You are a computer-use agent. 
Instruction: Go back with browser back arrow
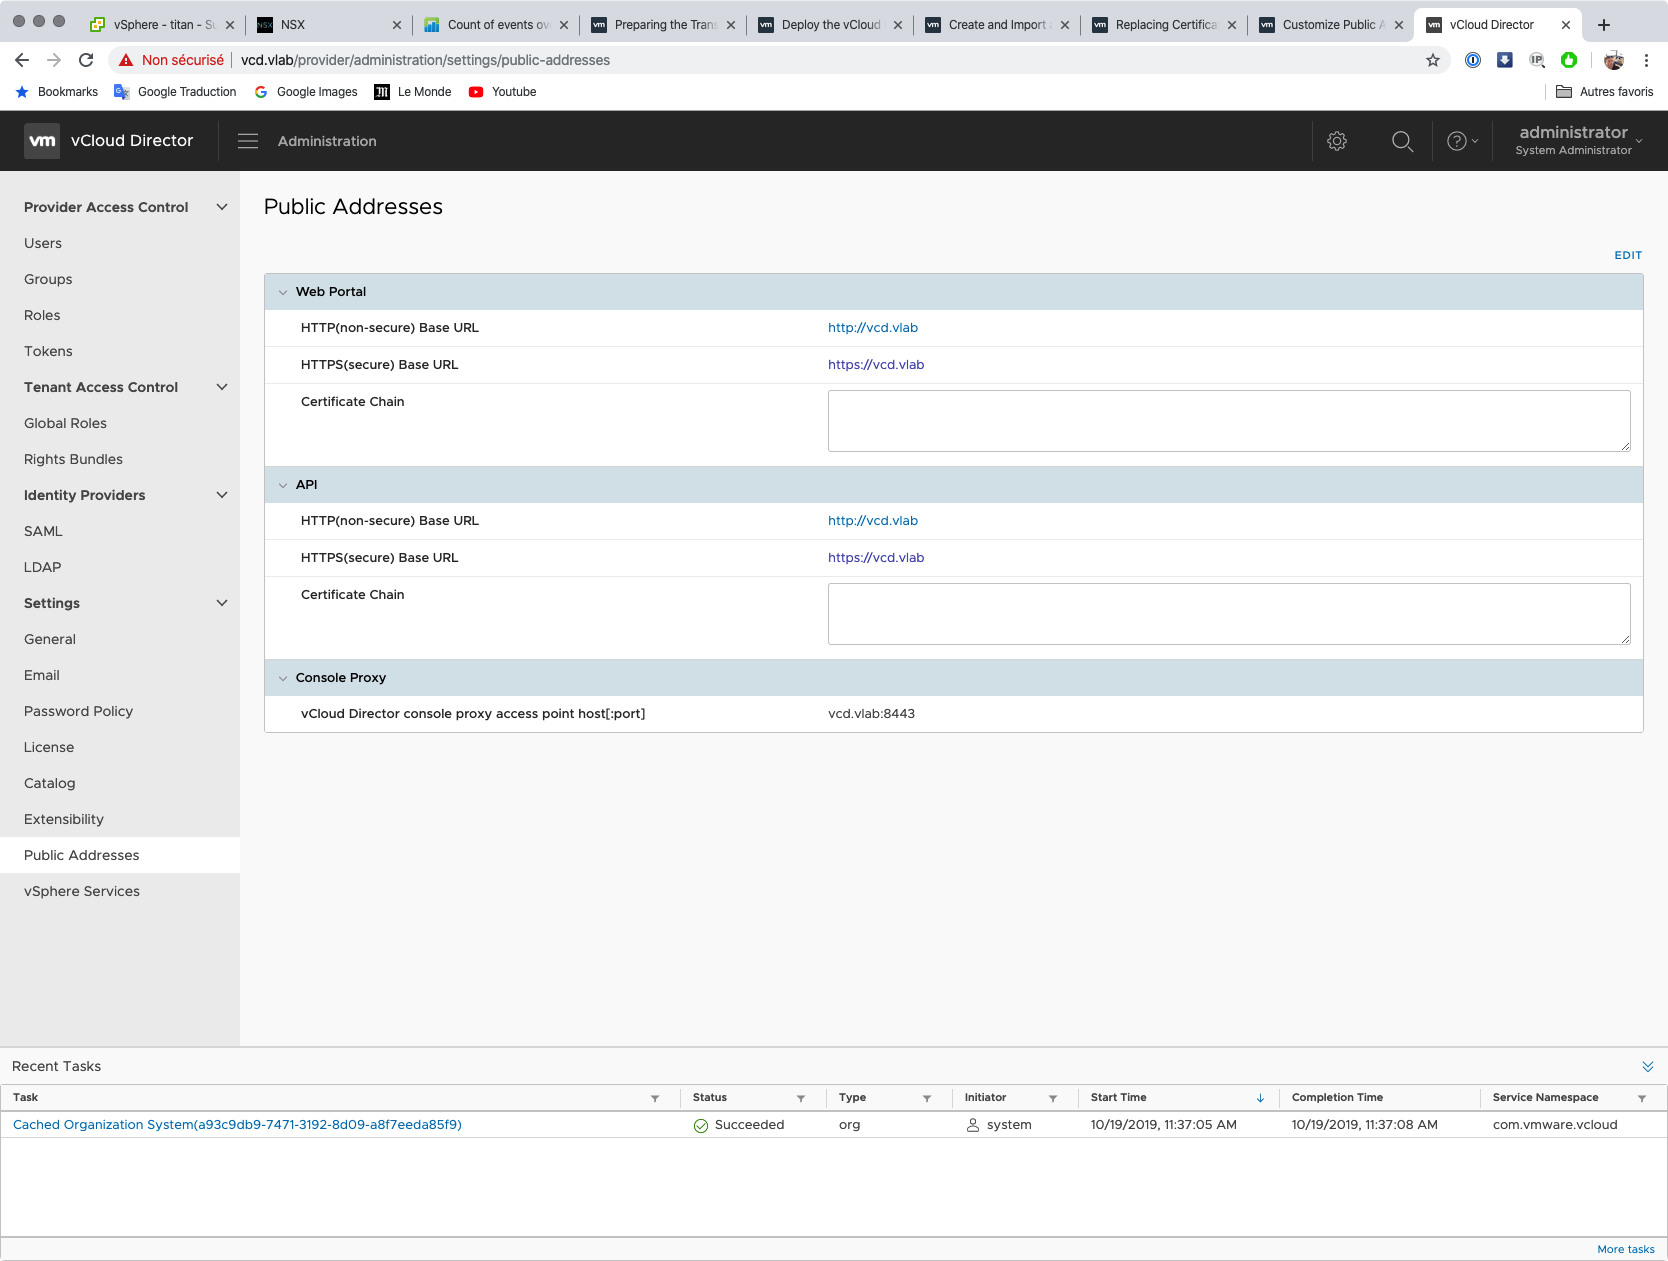22,60
